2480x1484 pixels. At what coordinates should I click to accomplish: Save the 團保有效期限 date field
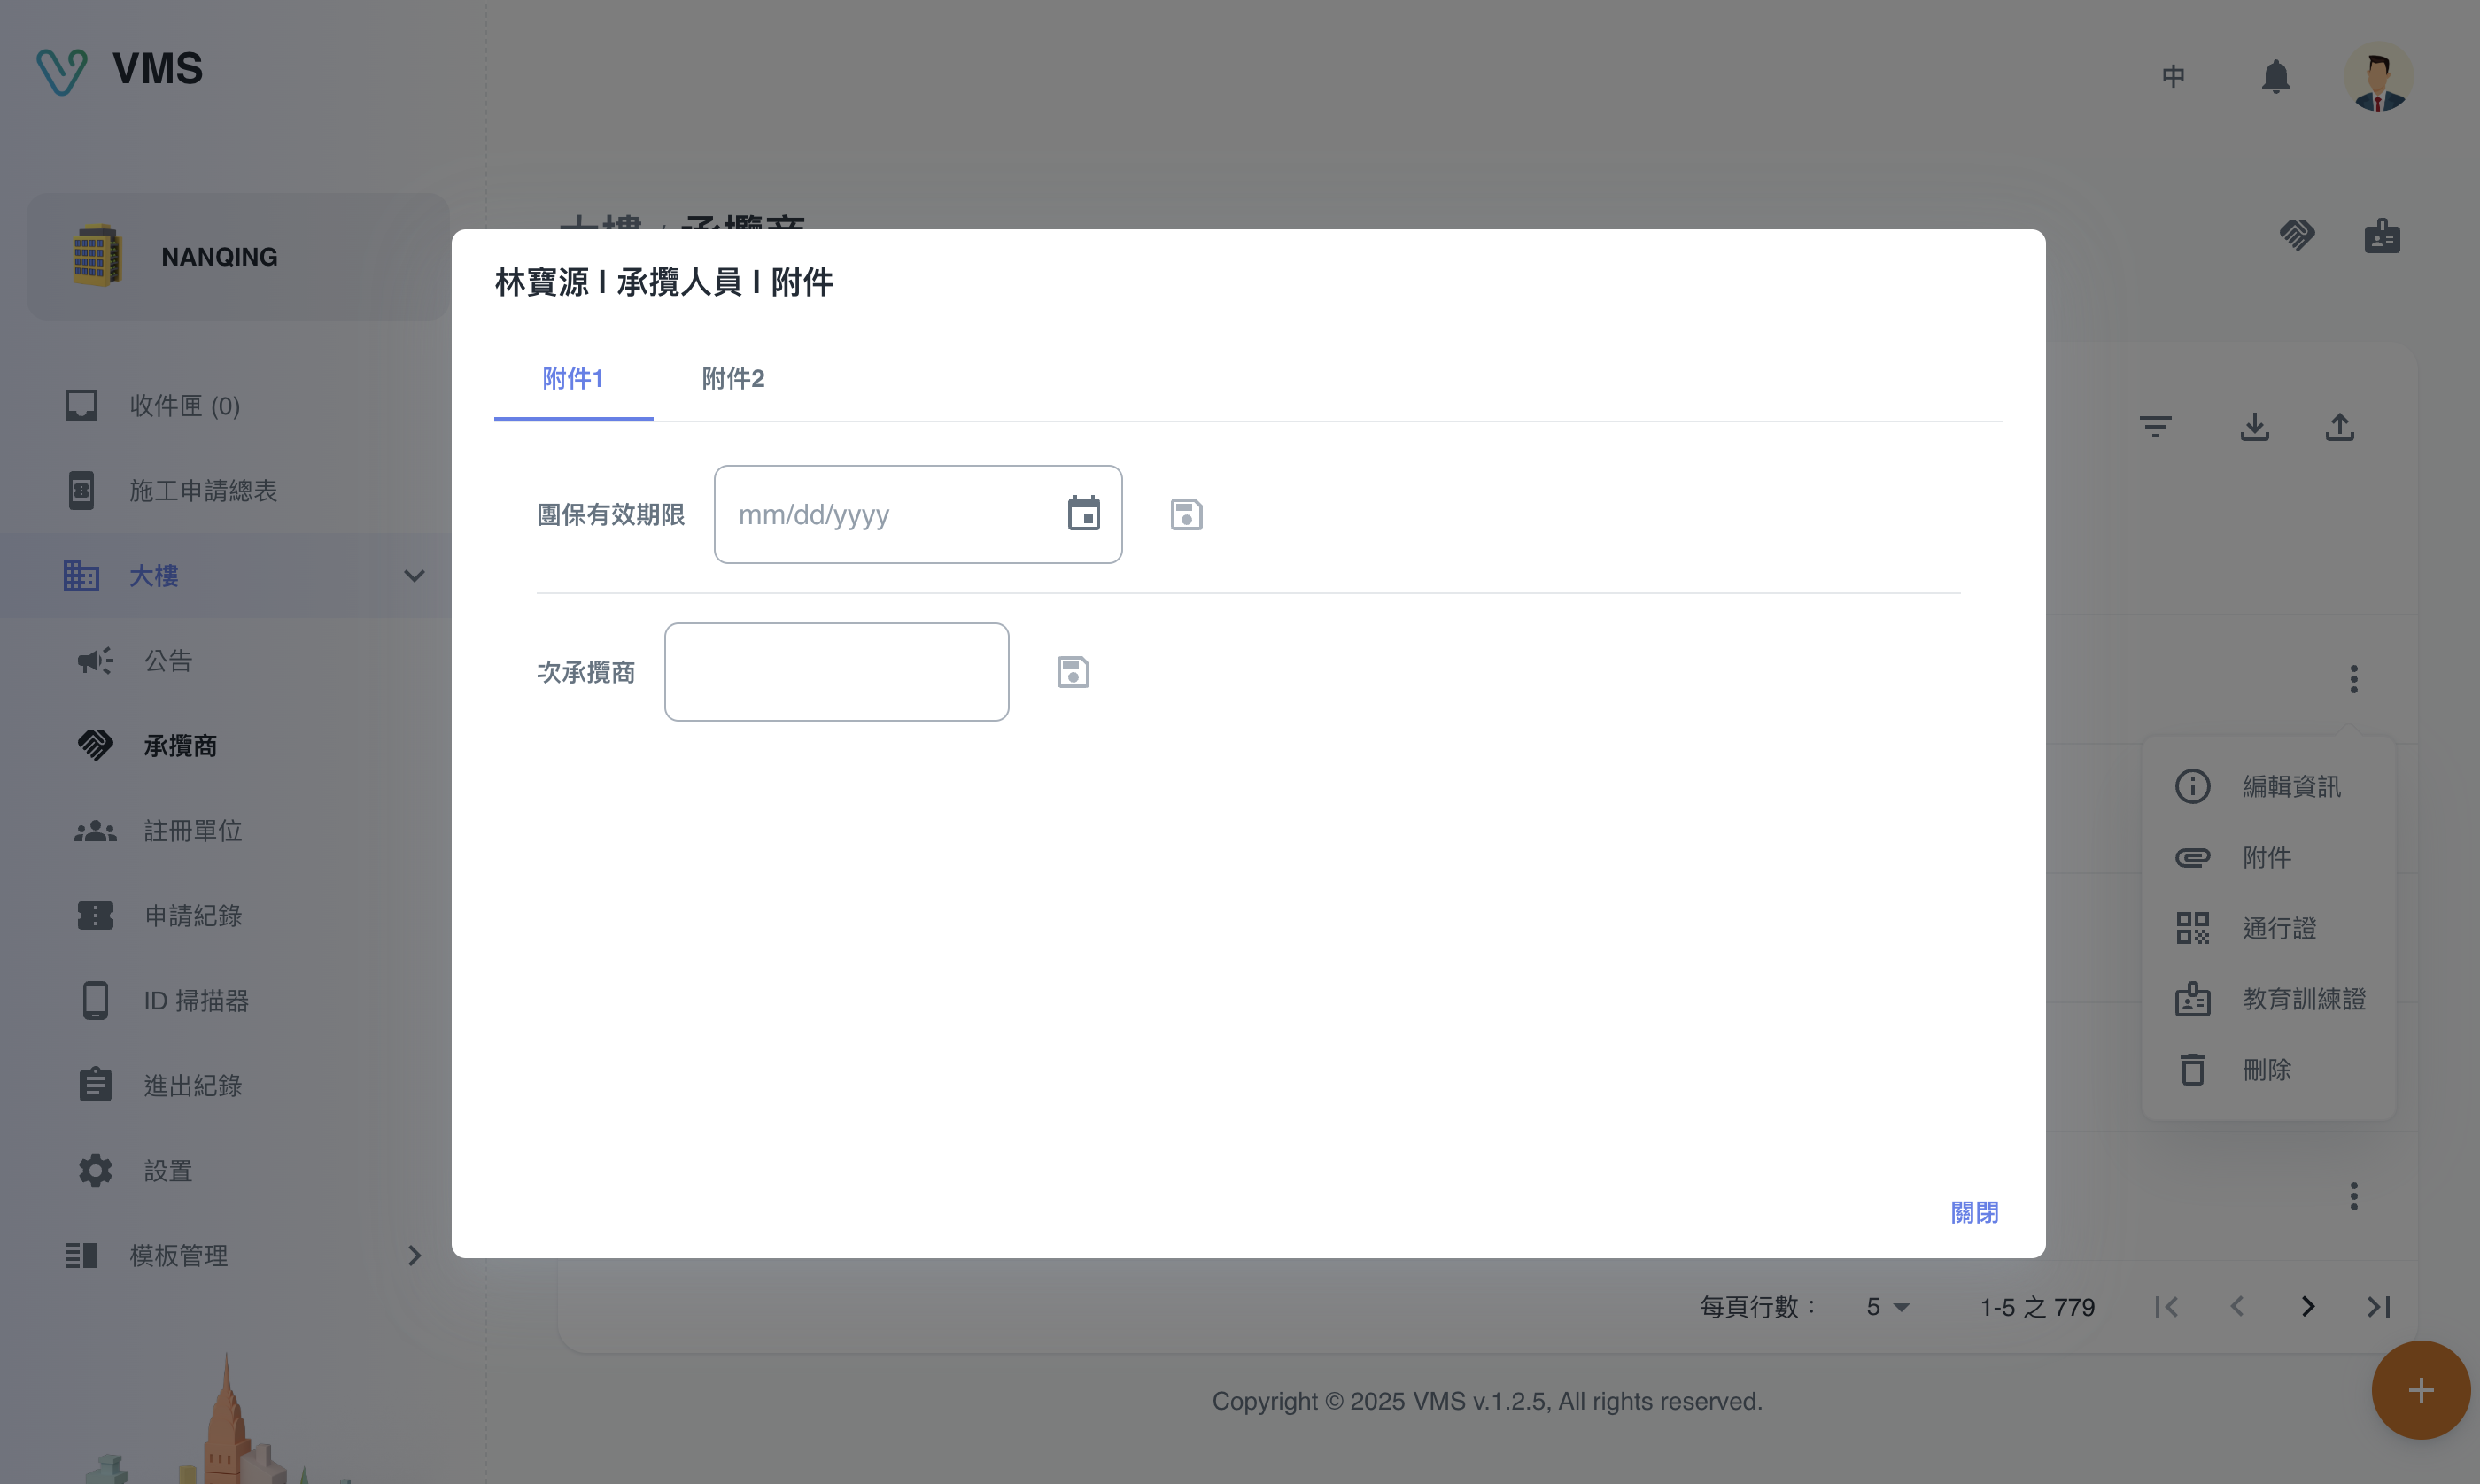[x=1186, y=514]
